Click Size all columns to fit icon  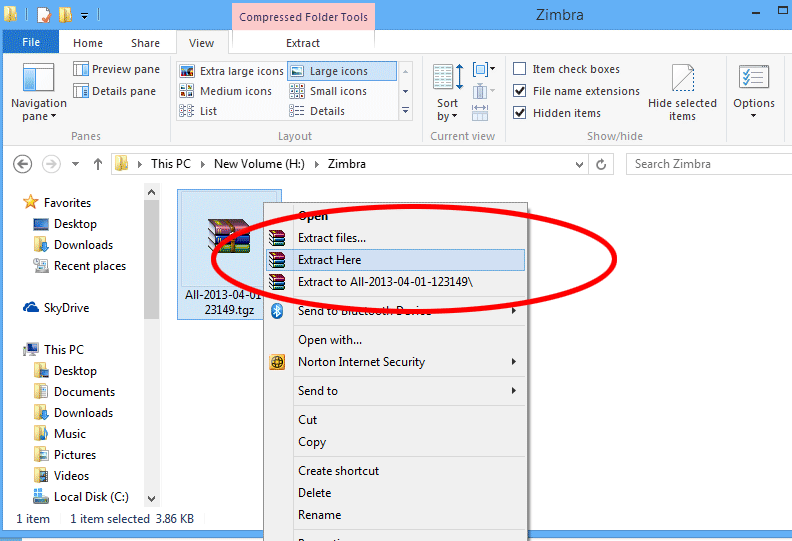click(x=480, y=113)
